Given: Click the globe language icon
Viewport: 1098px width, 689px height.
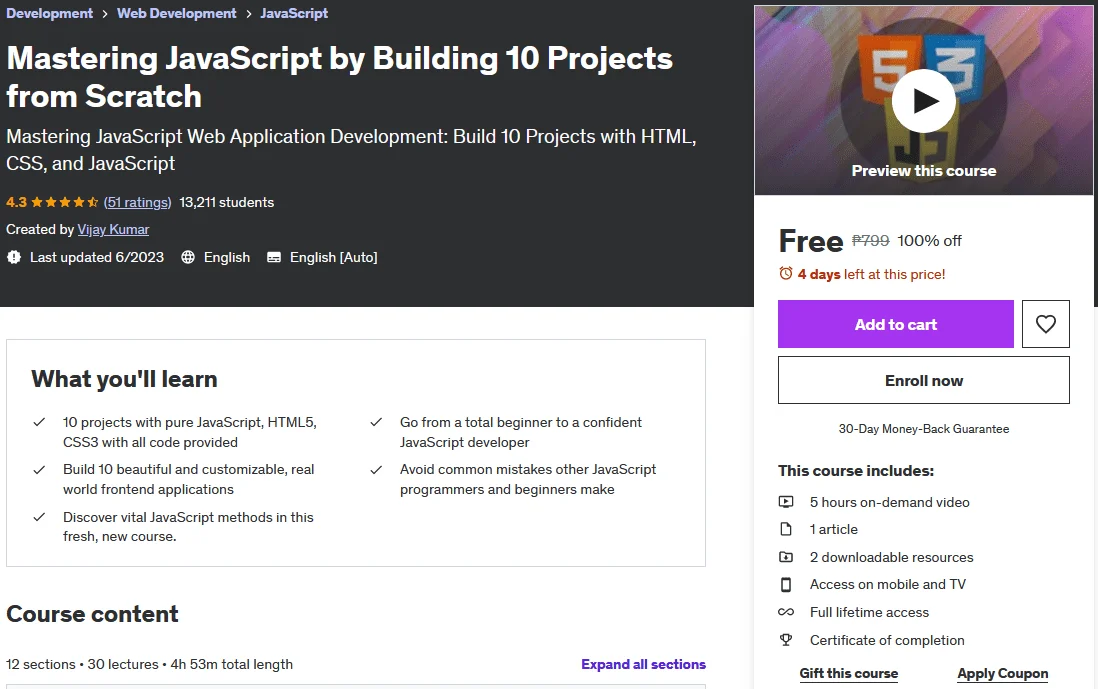Looking at the screenshot, I should click(x=188, y=258).
